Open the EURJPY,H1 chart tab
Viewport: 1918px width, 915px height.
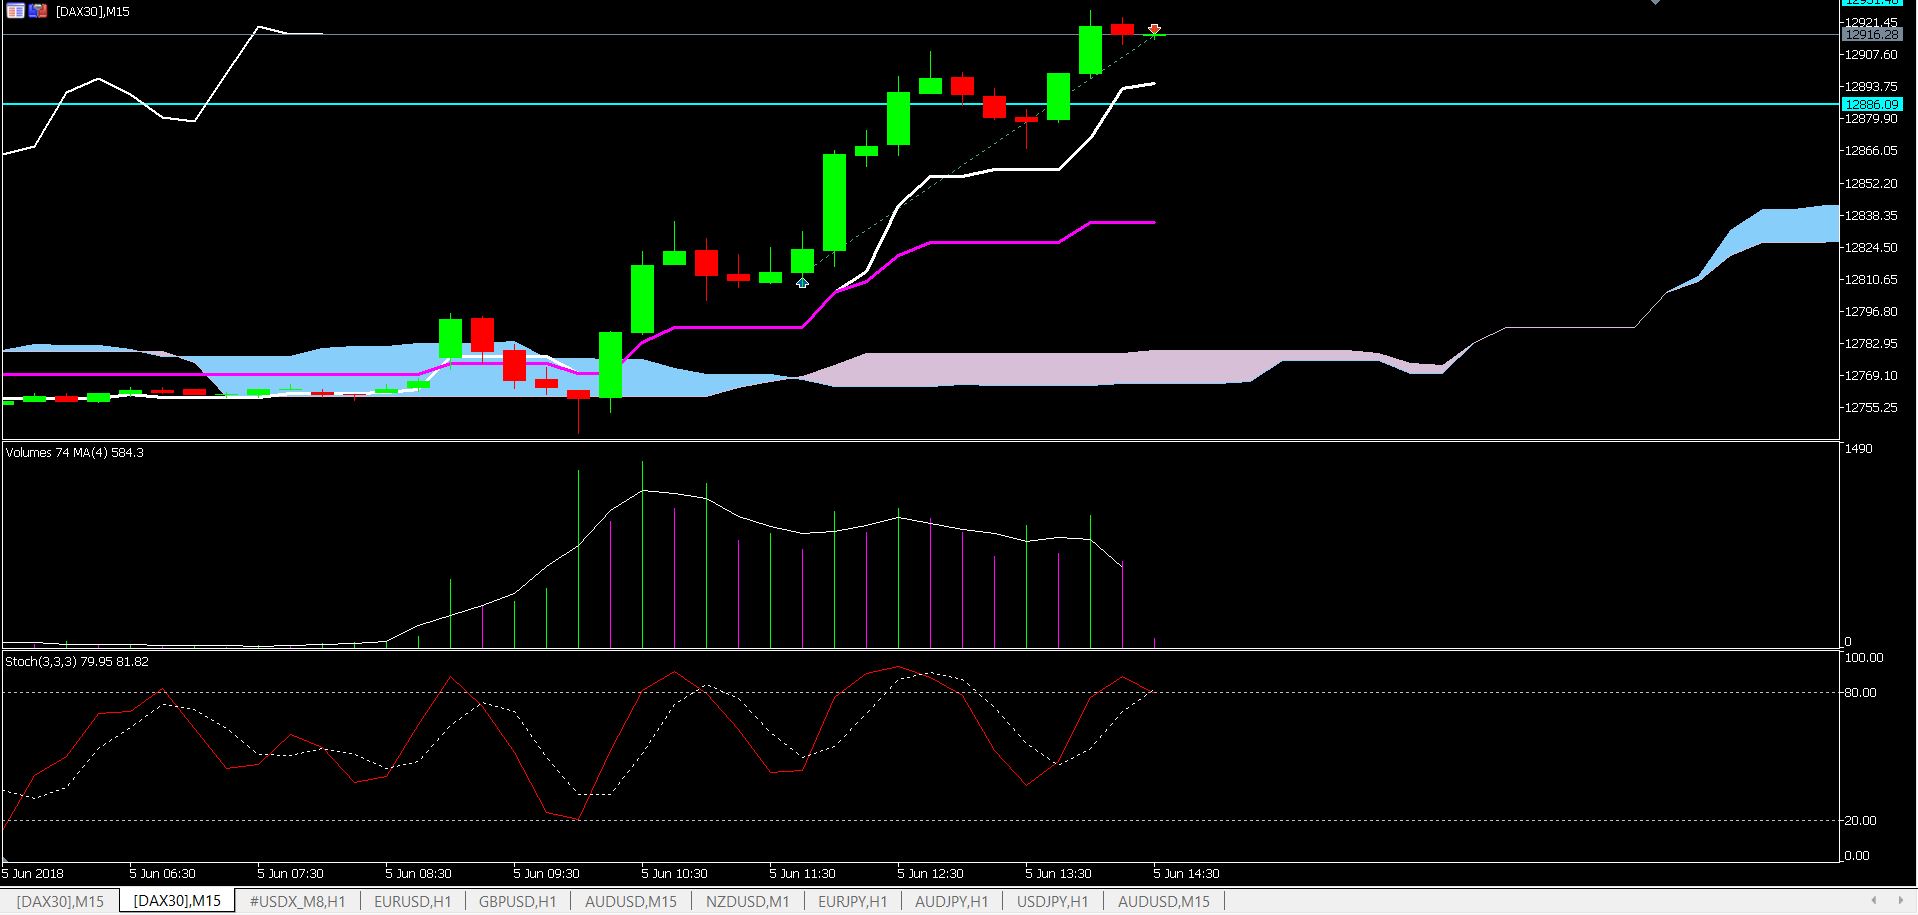click(852, 901)
